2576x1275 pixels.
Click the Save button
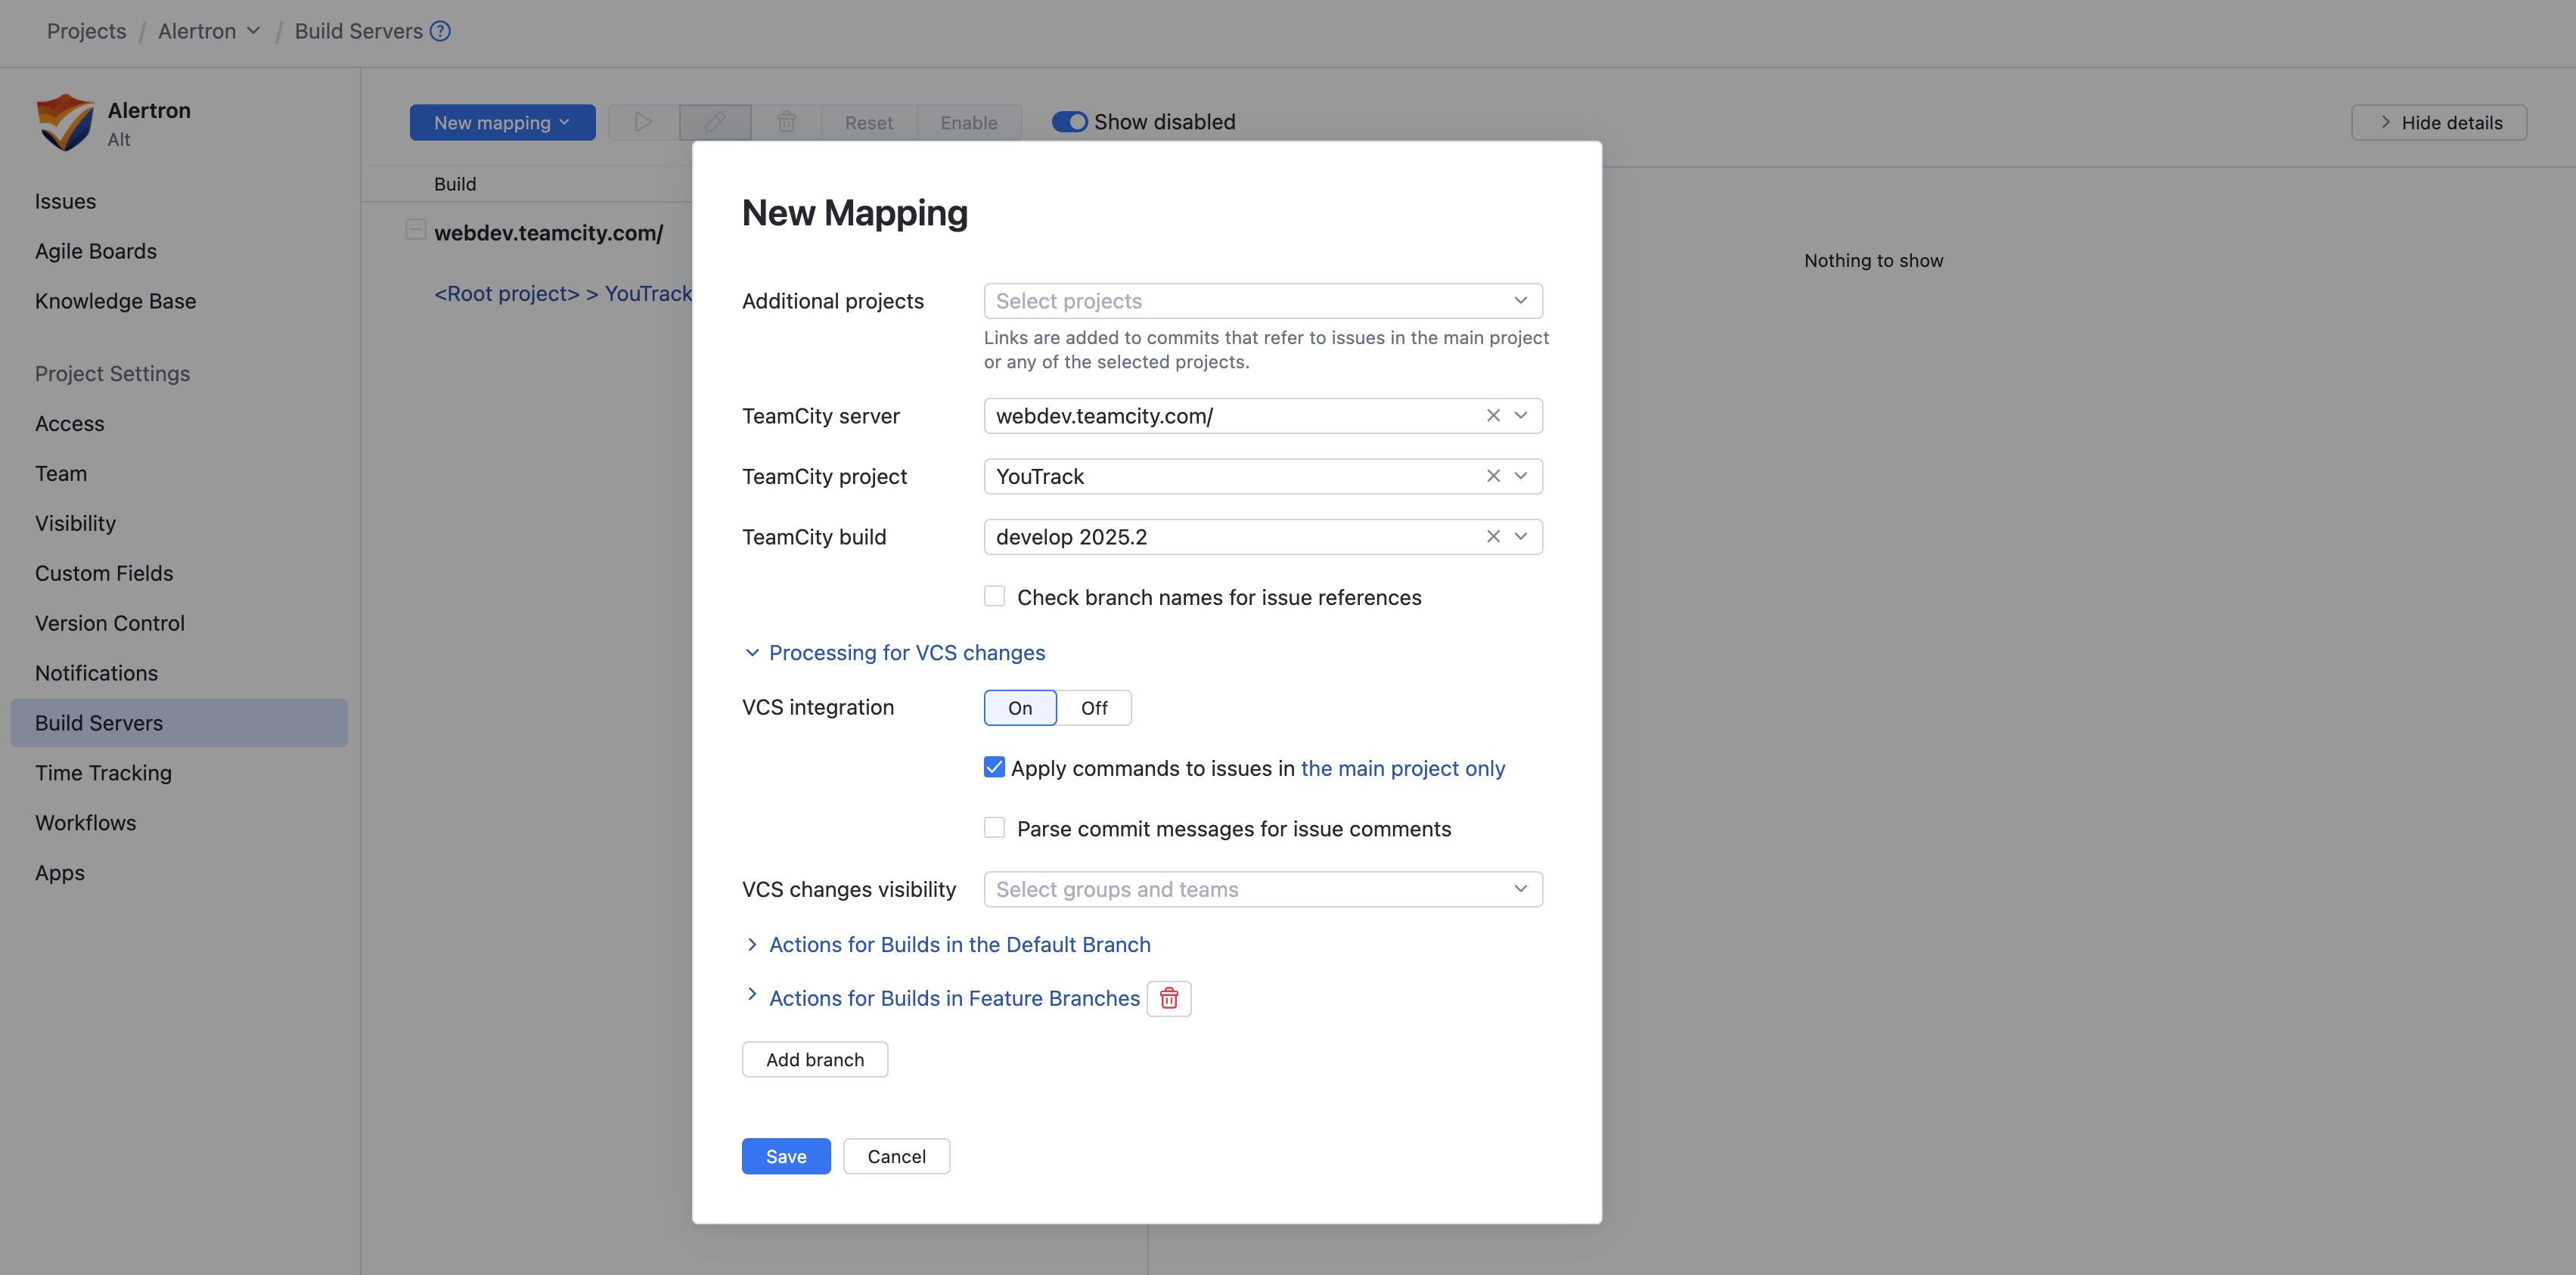(x=785, y=1156)
